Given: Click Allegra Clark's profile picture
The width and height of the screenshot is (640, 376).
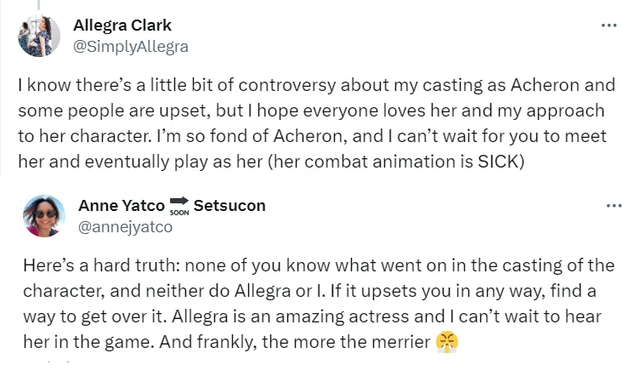Looking at the screenshot, I should click(39, 36).
